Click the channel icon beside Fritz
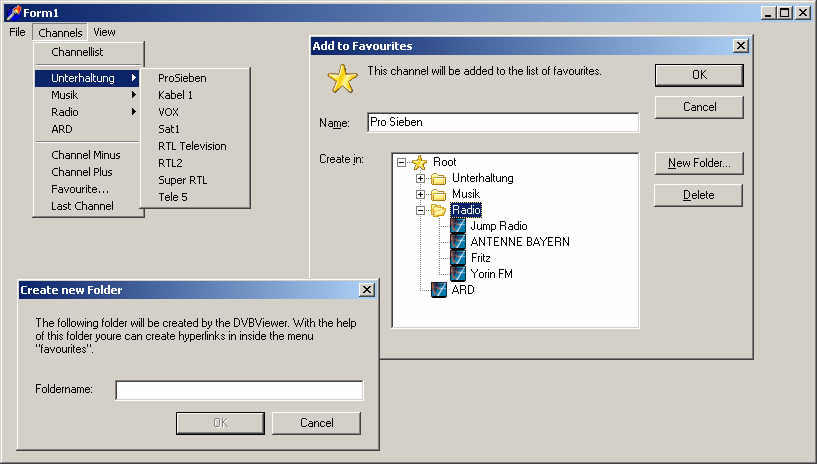 [457, 258]
